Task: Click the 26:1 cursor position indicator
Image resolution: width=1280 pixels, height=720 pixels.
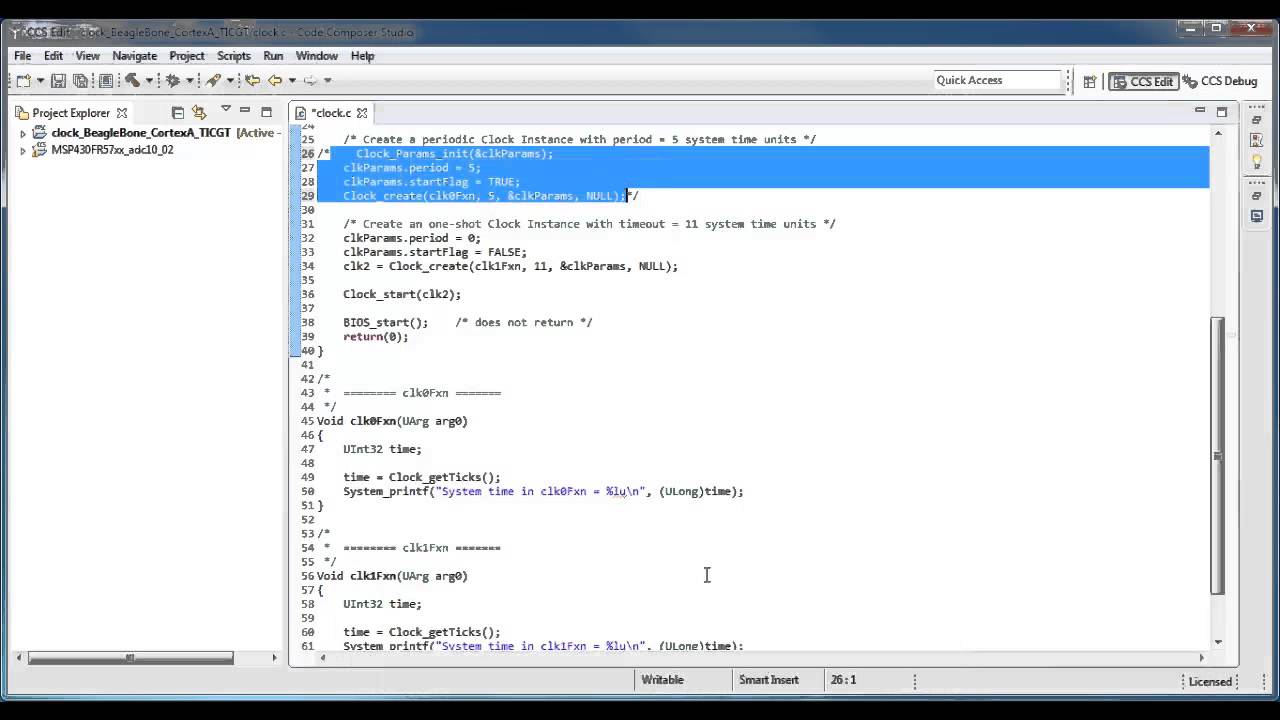Action: pos(843,680)
